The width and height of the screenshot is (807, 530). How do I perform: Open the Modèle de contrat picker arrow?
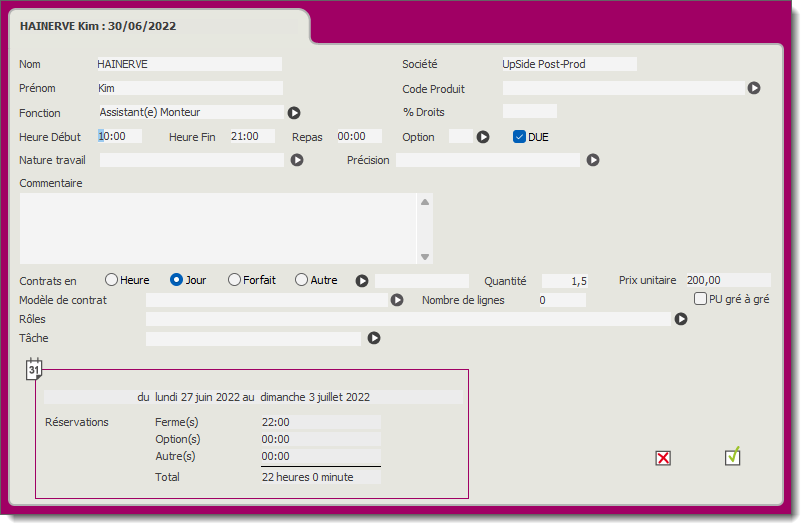click(x=397, y=300)
